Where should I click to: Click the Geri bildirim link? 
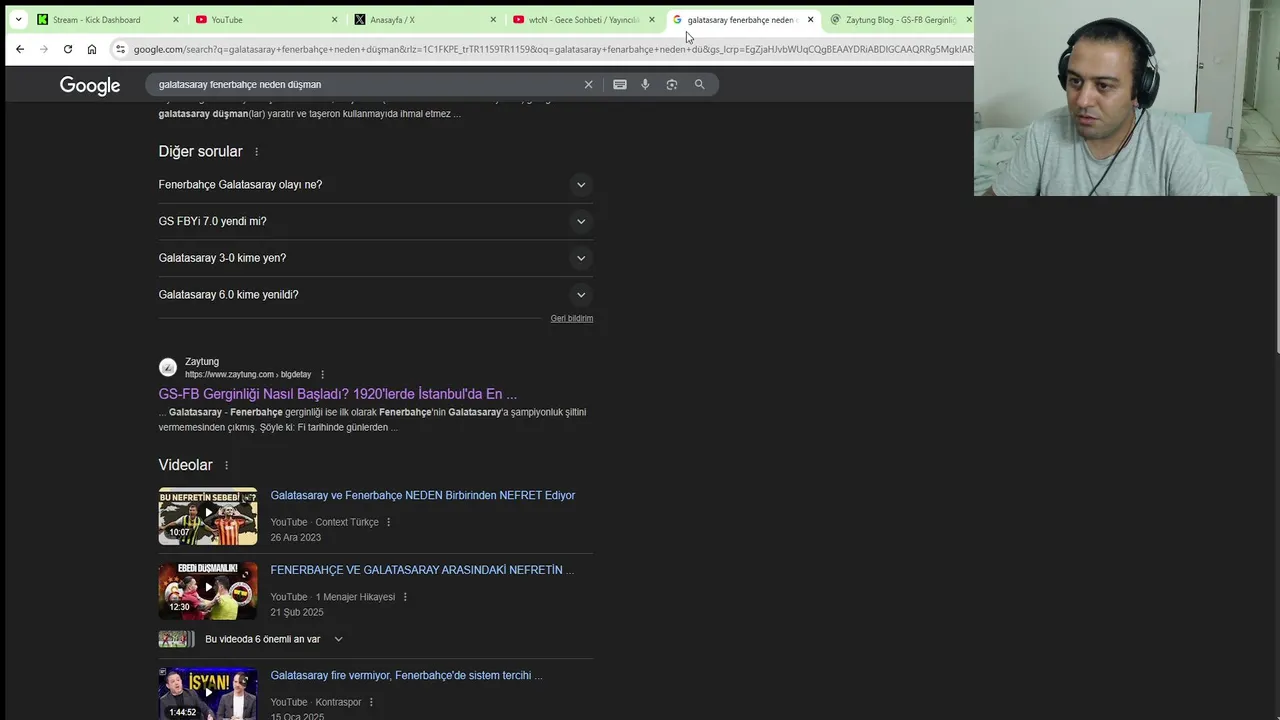pyautogui.click(x=571, y=318)
